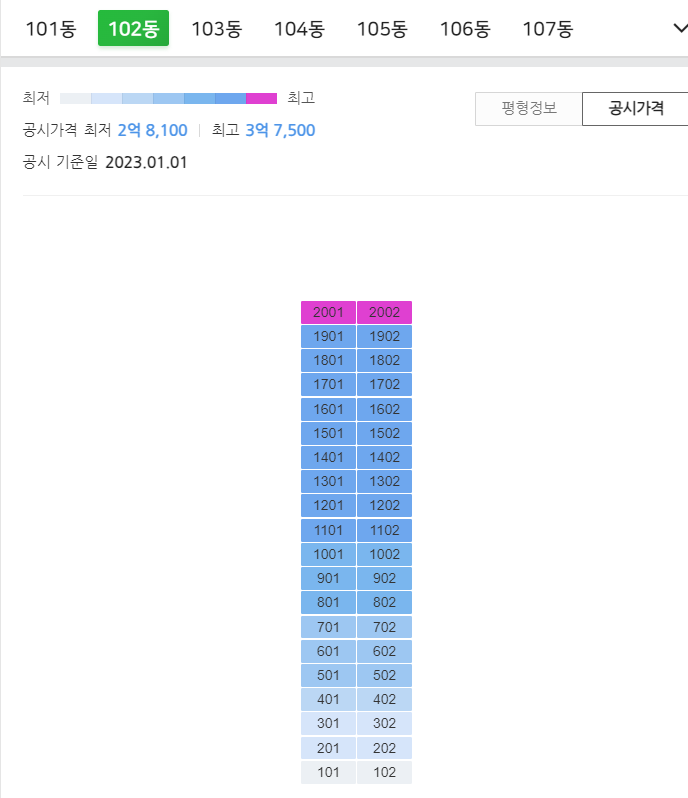The width and height of the screenshot is (688, 798).
Task: Select unit 2002 in magenta
Action: [384, 312]
